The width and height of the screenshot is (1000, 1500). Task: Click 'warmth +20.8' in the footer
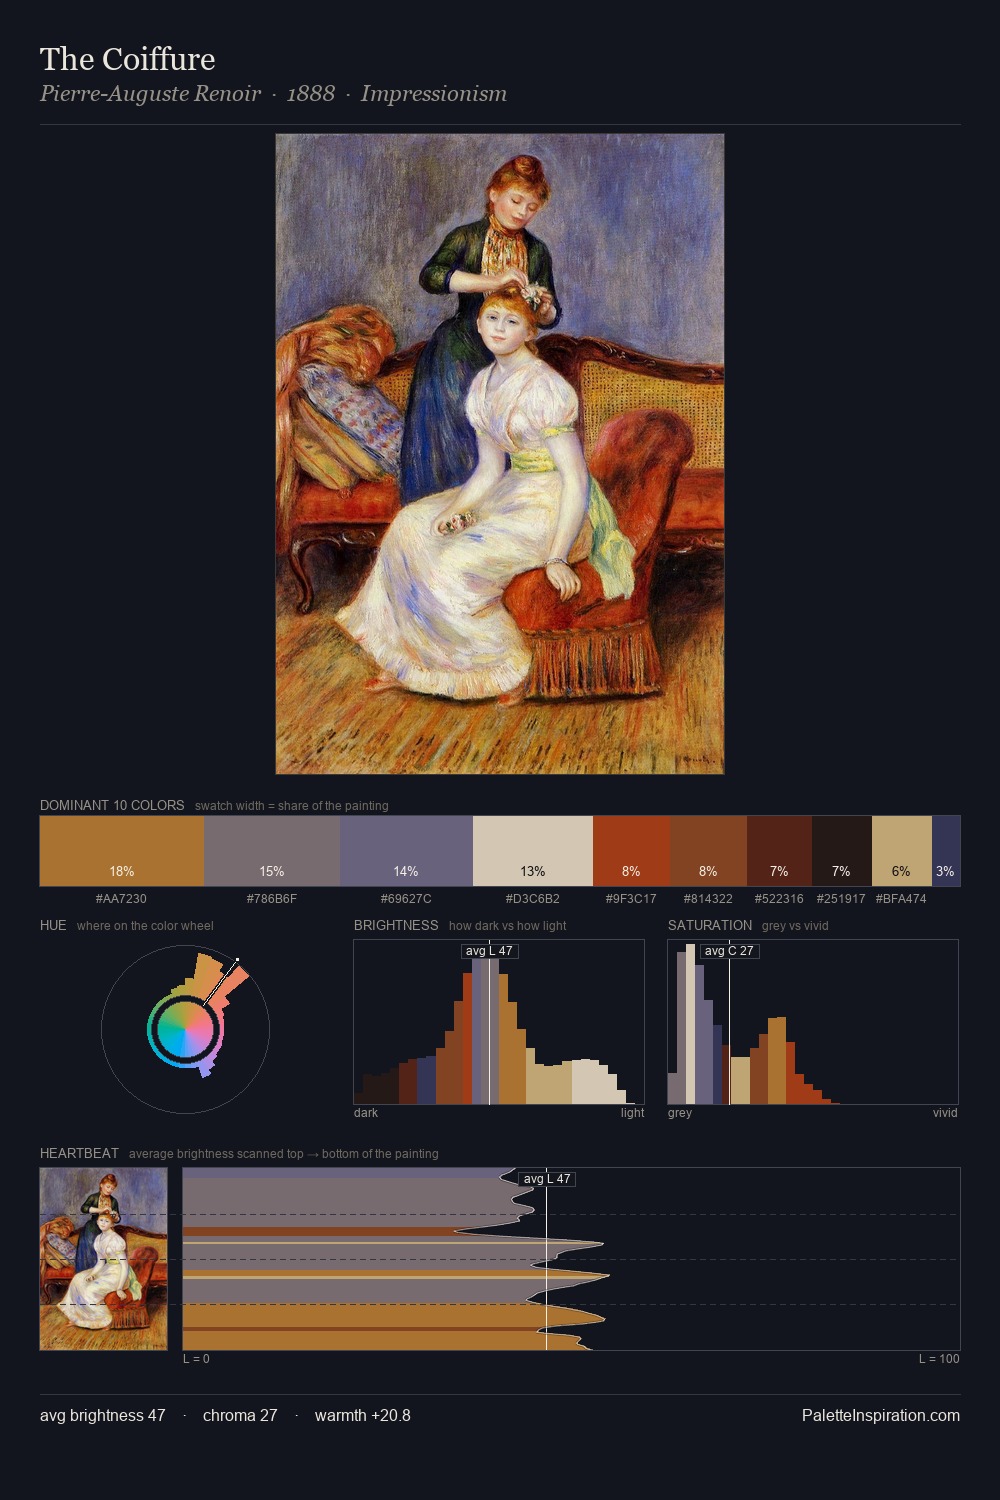coord(363,1416)
